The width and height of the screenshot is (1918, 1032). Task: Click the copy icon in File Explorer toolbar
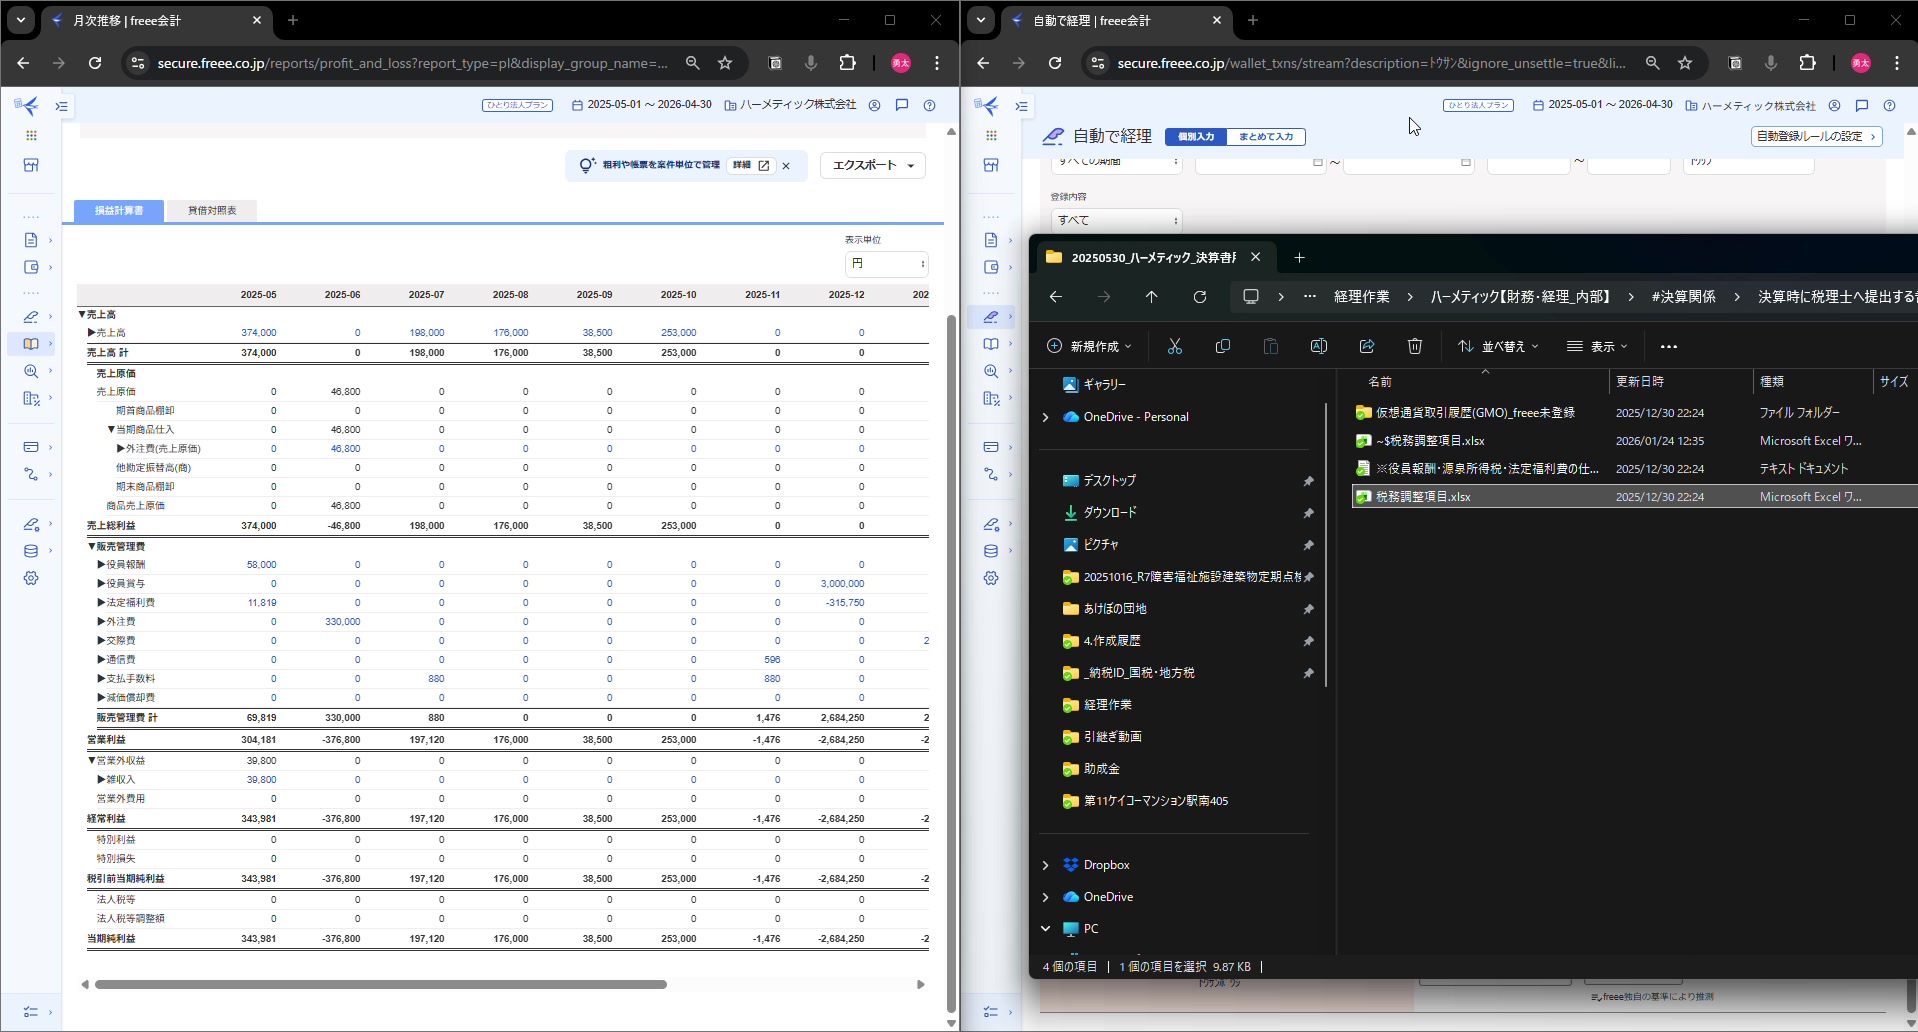(1222, 346)
